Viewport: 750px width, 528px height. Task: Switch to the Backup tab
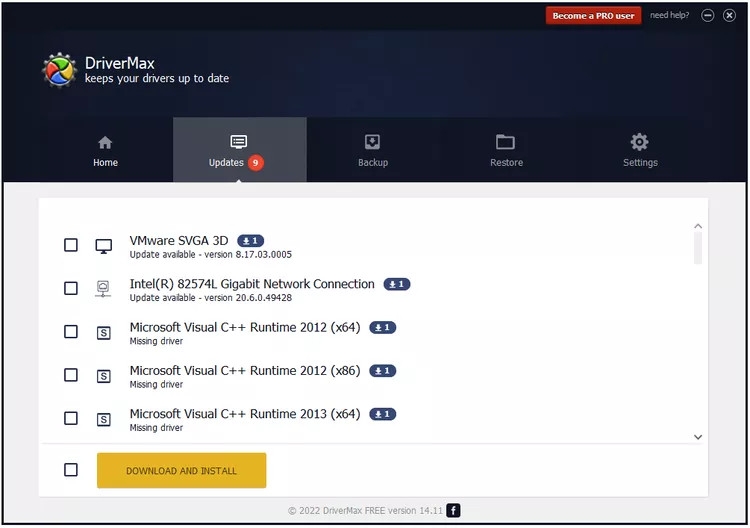click(x=372, y=150)
